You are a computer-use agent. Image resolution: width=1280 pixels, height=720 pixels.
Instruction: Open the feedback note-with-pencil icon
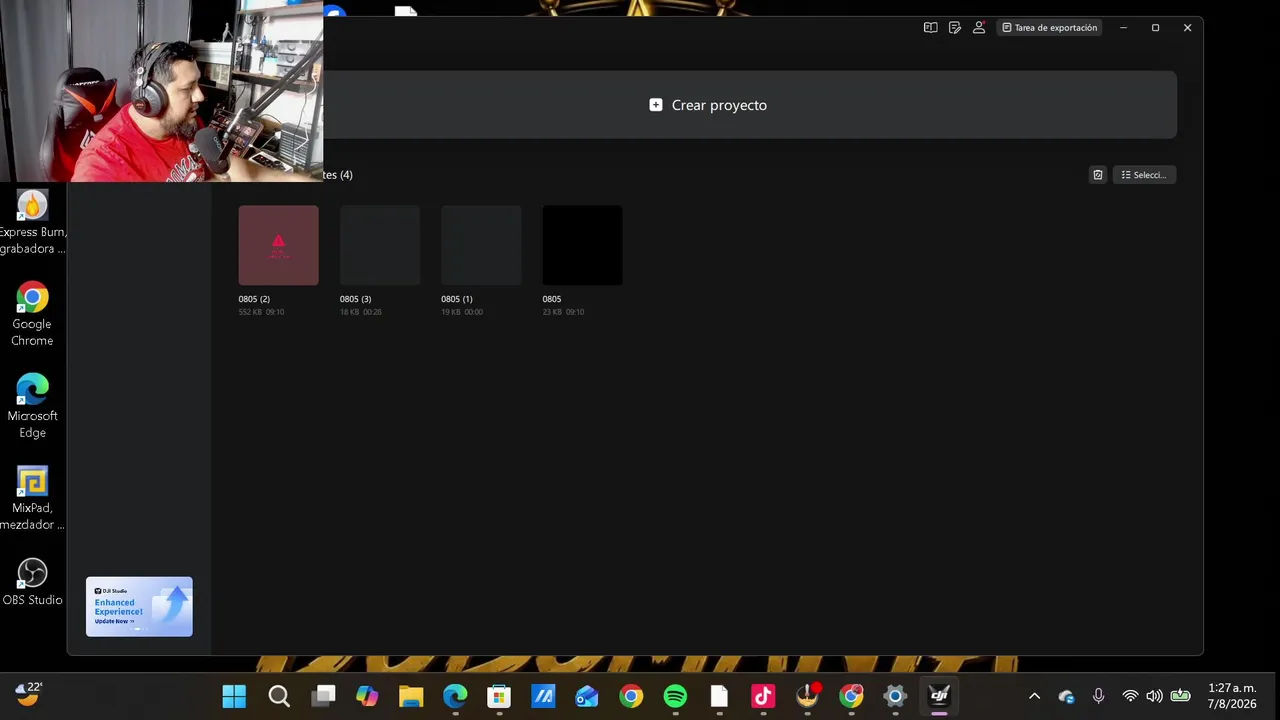click(955, 28)
